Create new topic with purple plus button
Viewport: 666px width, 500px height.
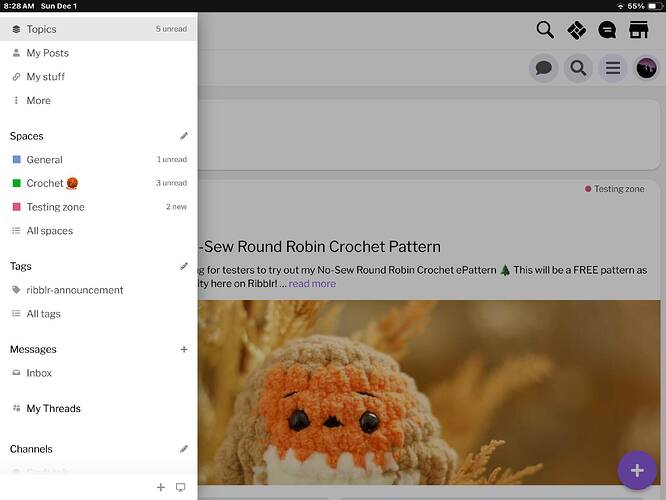[637, 470]
